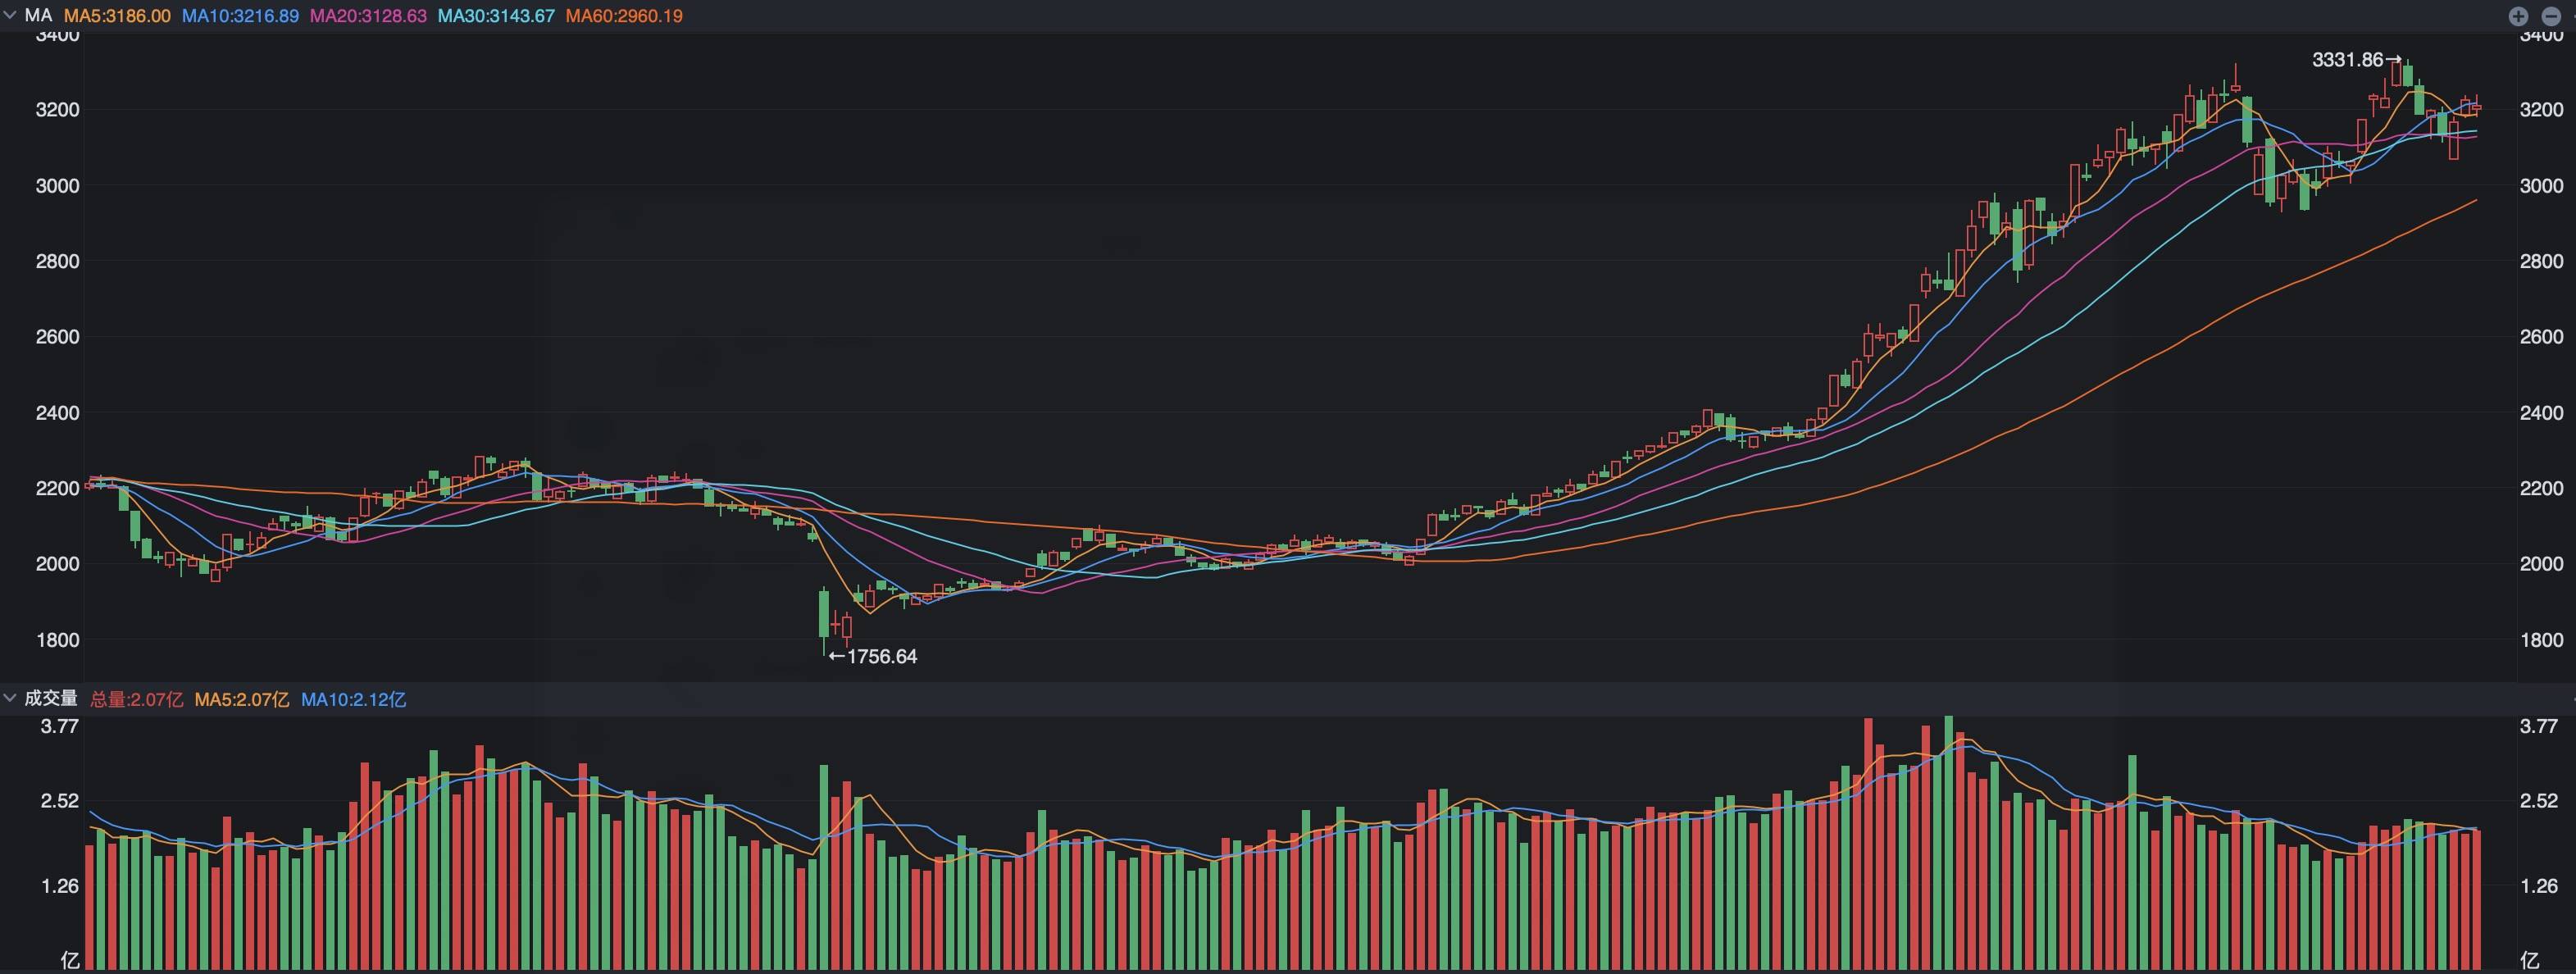
Task: Toggle the MA10:2.12亿 volume average line
Action: [x=355, y=699]
